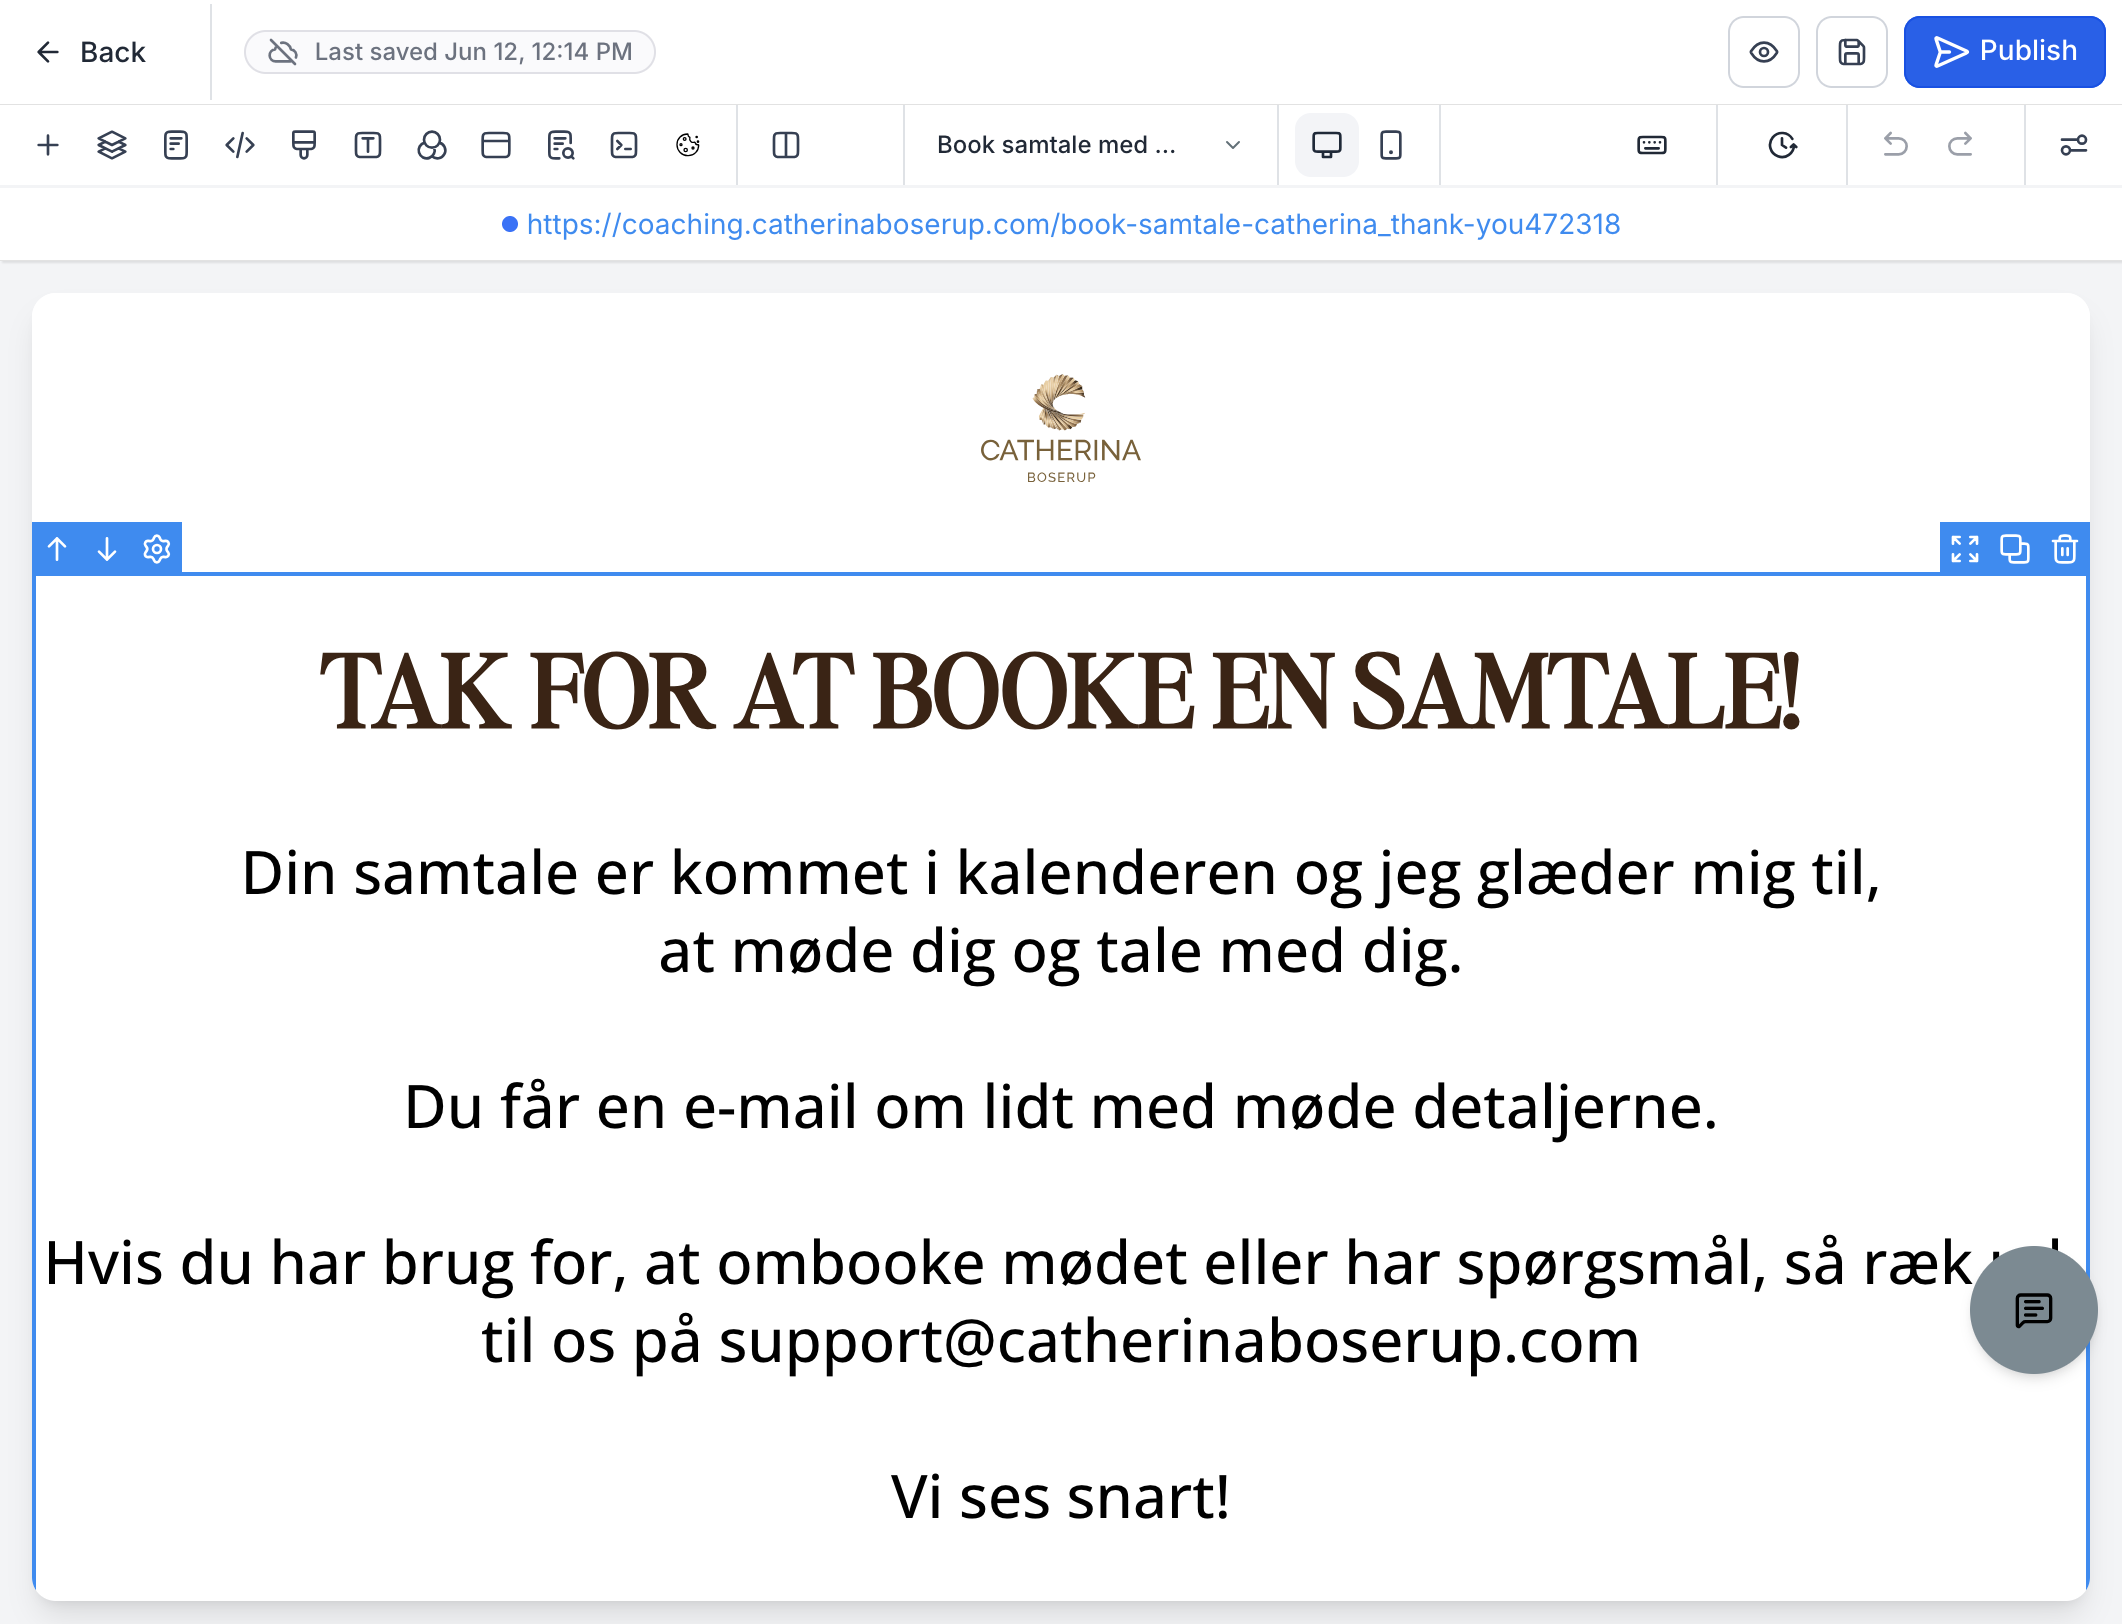Open the floating chat widget button
The width and height of the screenshot is (2122, 1624).
tap(2033, 1309)
